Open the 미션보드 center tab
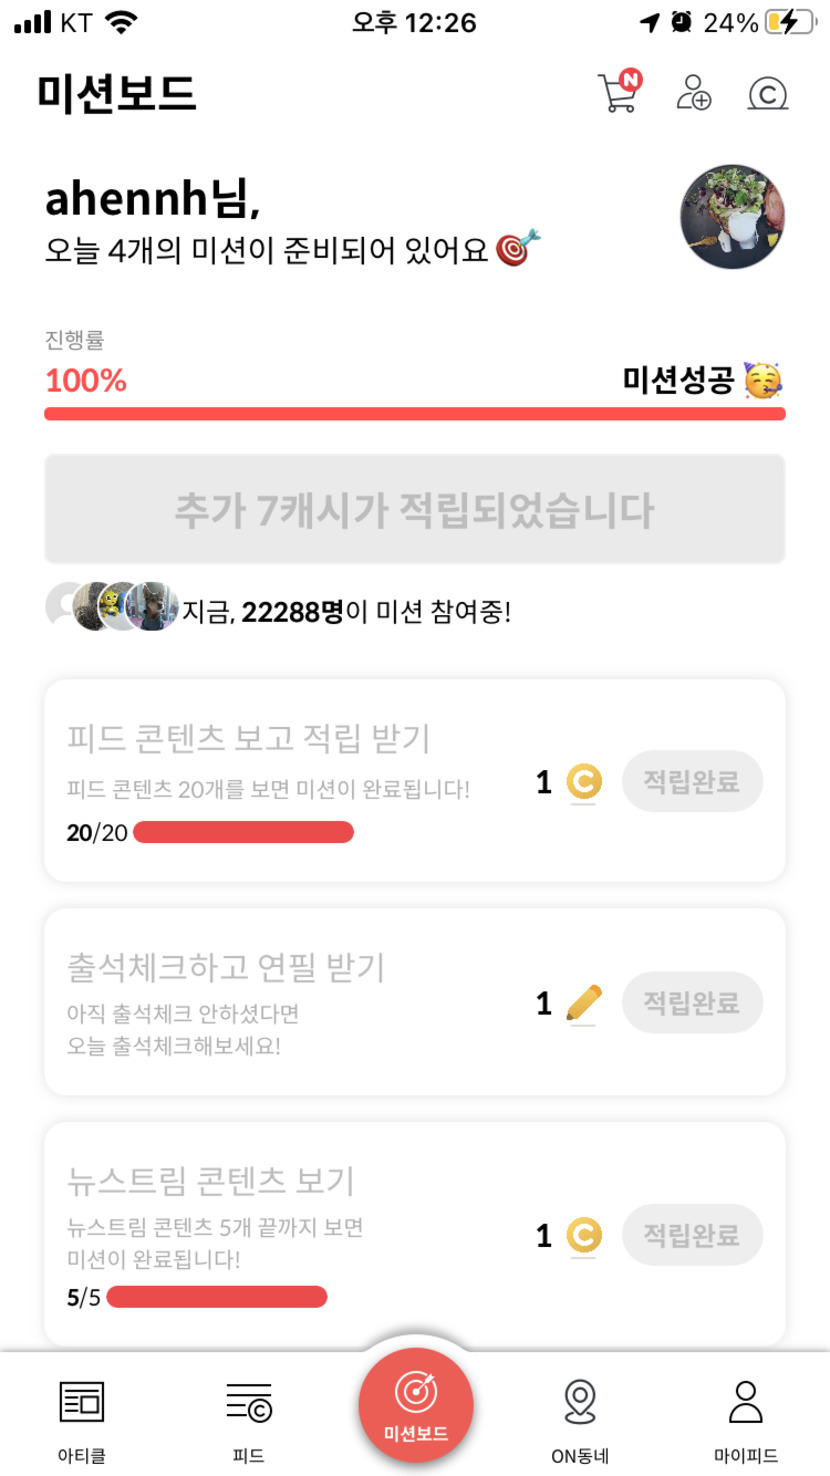830x1476 pixels. (415, 1406)
